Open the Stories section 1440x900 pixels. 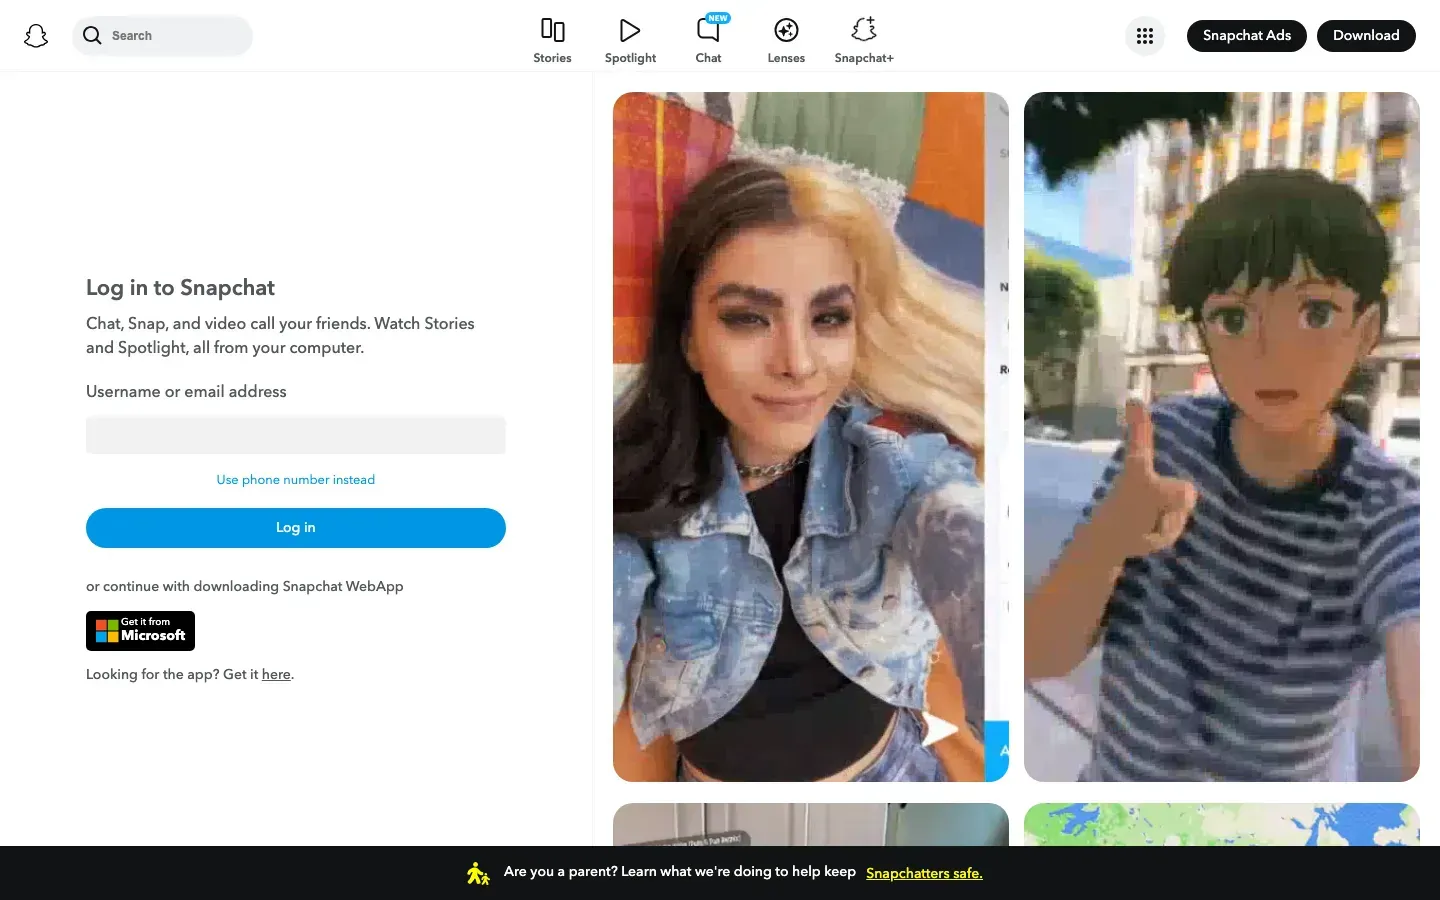coord(552,37)
